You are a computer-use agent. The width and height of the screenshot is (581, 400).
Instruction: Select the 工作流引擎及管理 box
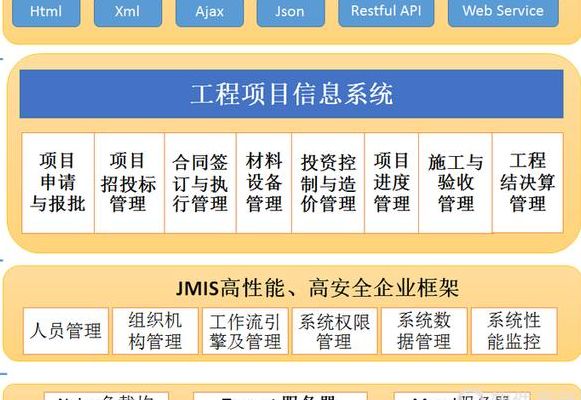[x=245, y=331]
